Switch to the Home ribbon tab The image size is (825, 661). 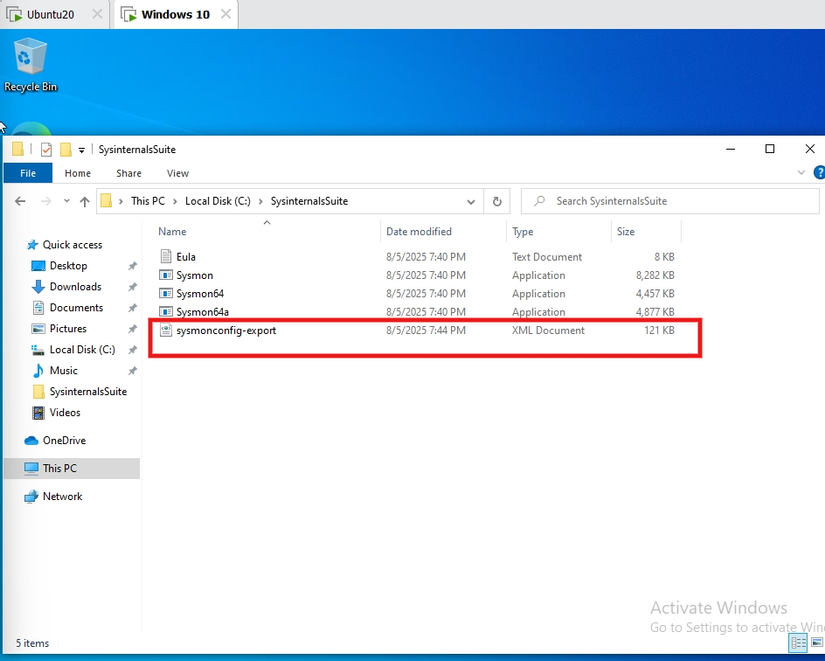click(77, 173)
